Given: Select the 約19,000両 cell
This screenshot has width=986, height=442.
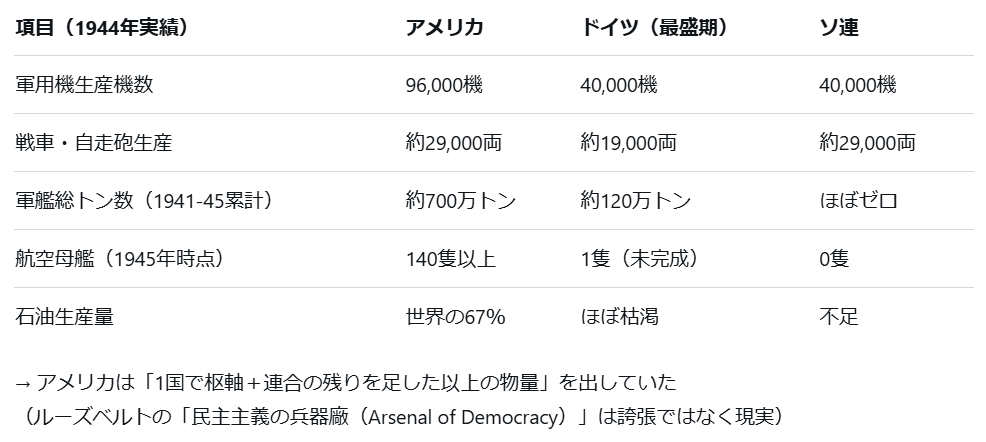Looking at the screenshot, I should [x=628, y=143].
